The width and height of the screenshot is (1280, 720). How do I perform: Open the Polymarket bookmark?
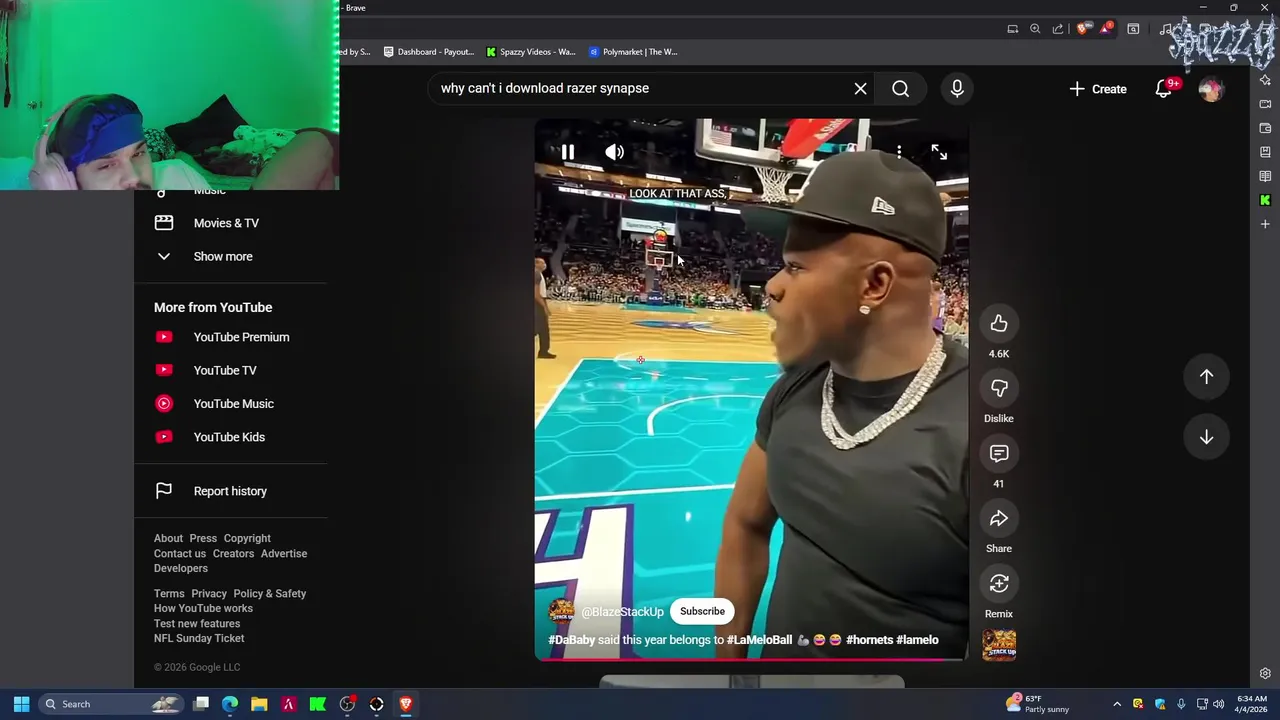click(633, 52)
